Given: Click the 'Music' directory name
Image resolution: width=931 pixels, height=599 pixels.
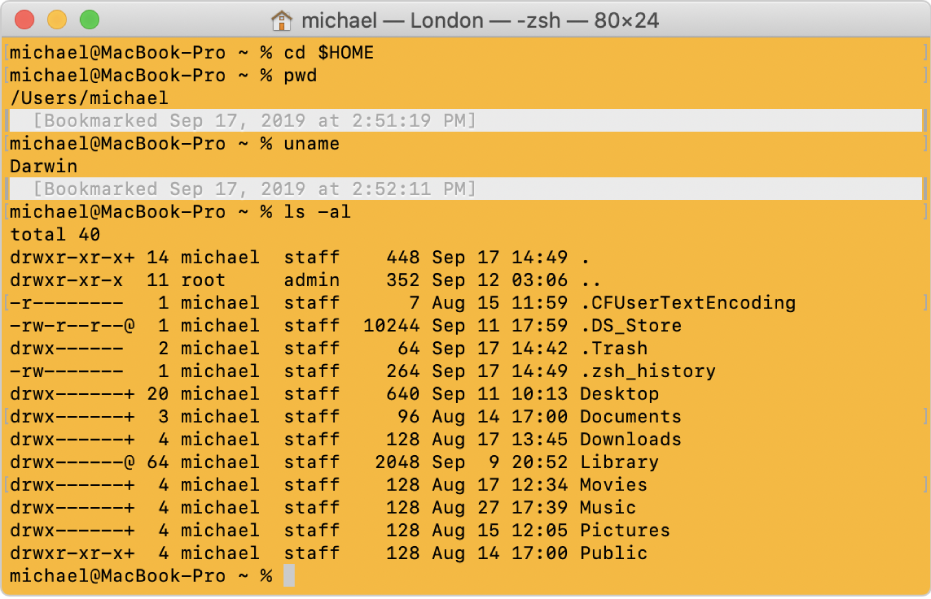Looking at the screenshot, I should coord(608,508).
